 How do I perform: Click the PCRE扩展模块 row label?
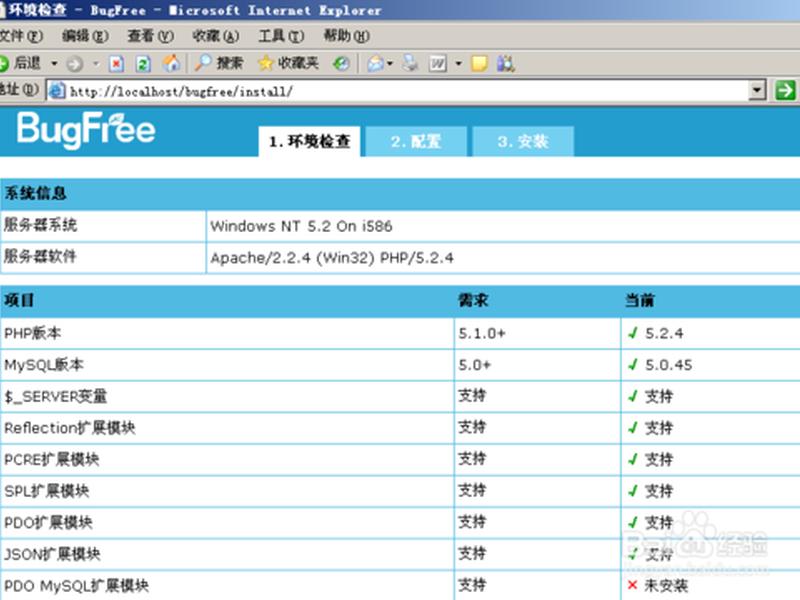(x=52, y=459)
